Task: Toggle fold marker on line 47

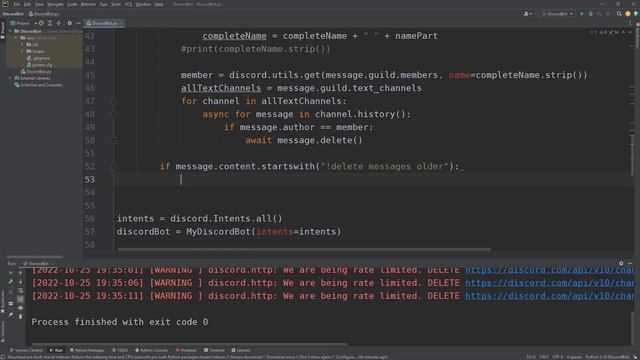Action: click(x=114, y=101)
